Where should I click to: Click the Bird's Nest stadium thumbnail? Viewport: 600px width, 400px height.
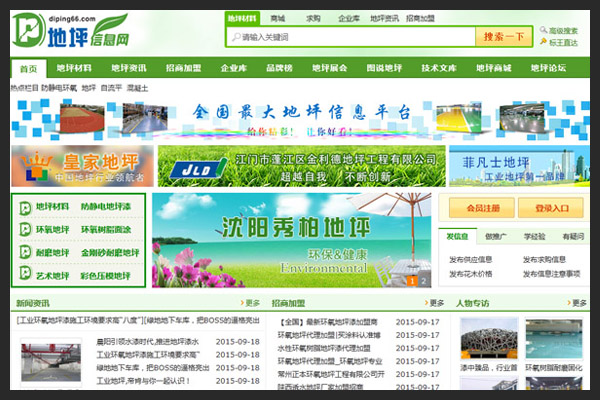click(489, 339)
